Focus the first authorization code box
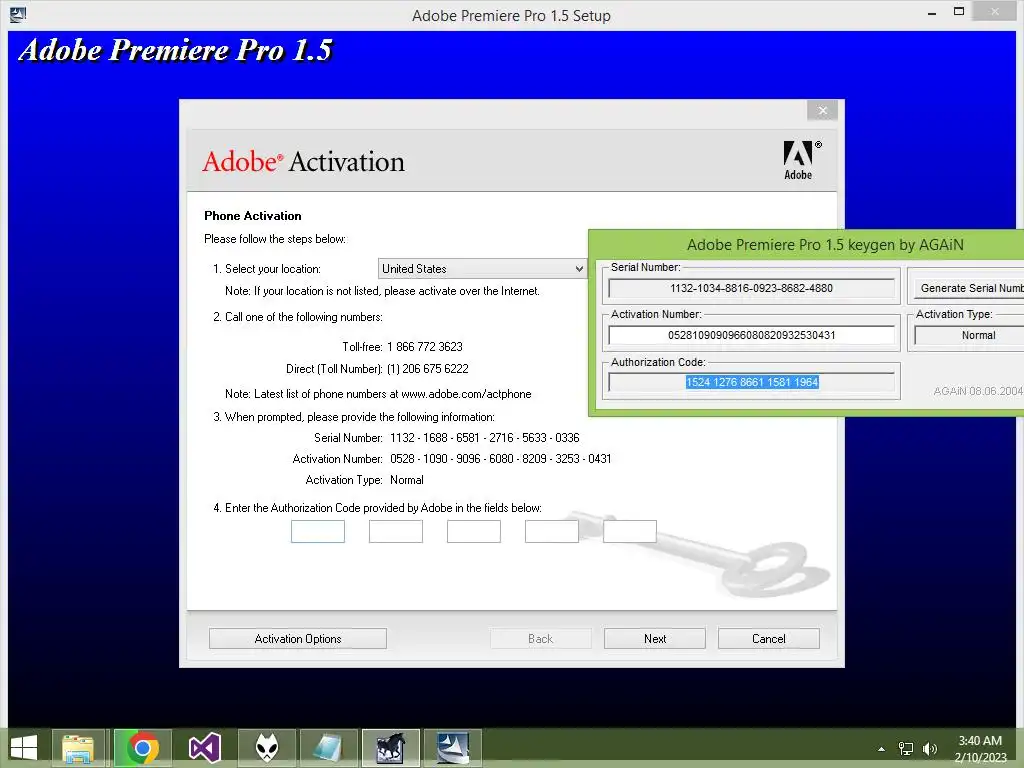Viewport: 1024px width, 768px height. [317, 532]
